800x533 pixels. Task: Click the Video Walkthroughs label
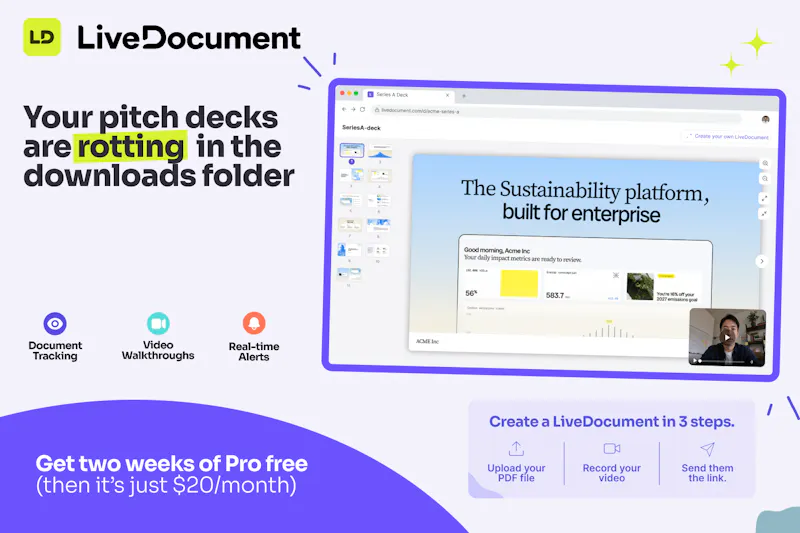tap(158, 350)
